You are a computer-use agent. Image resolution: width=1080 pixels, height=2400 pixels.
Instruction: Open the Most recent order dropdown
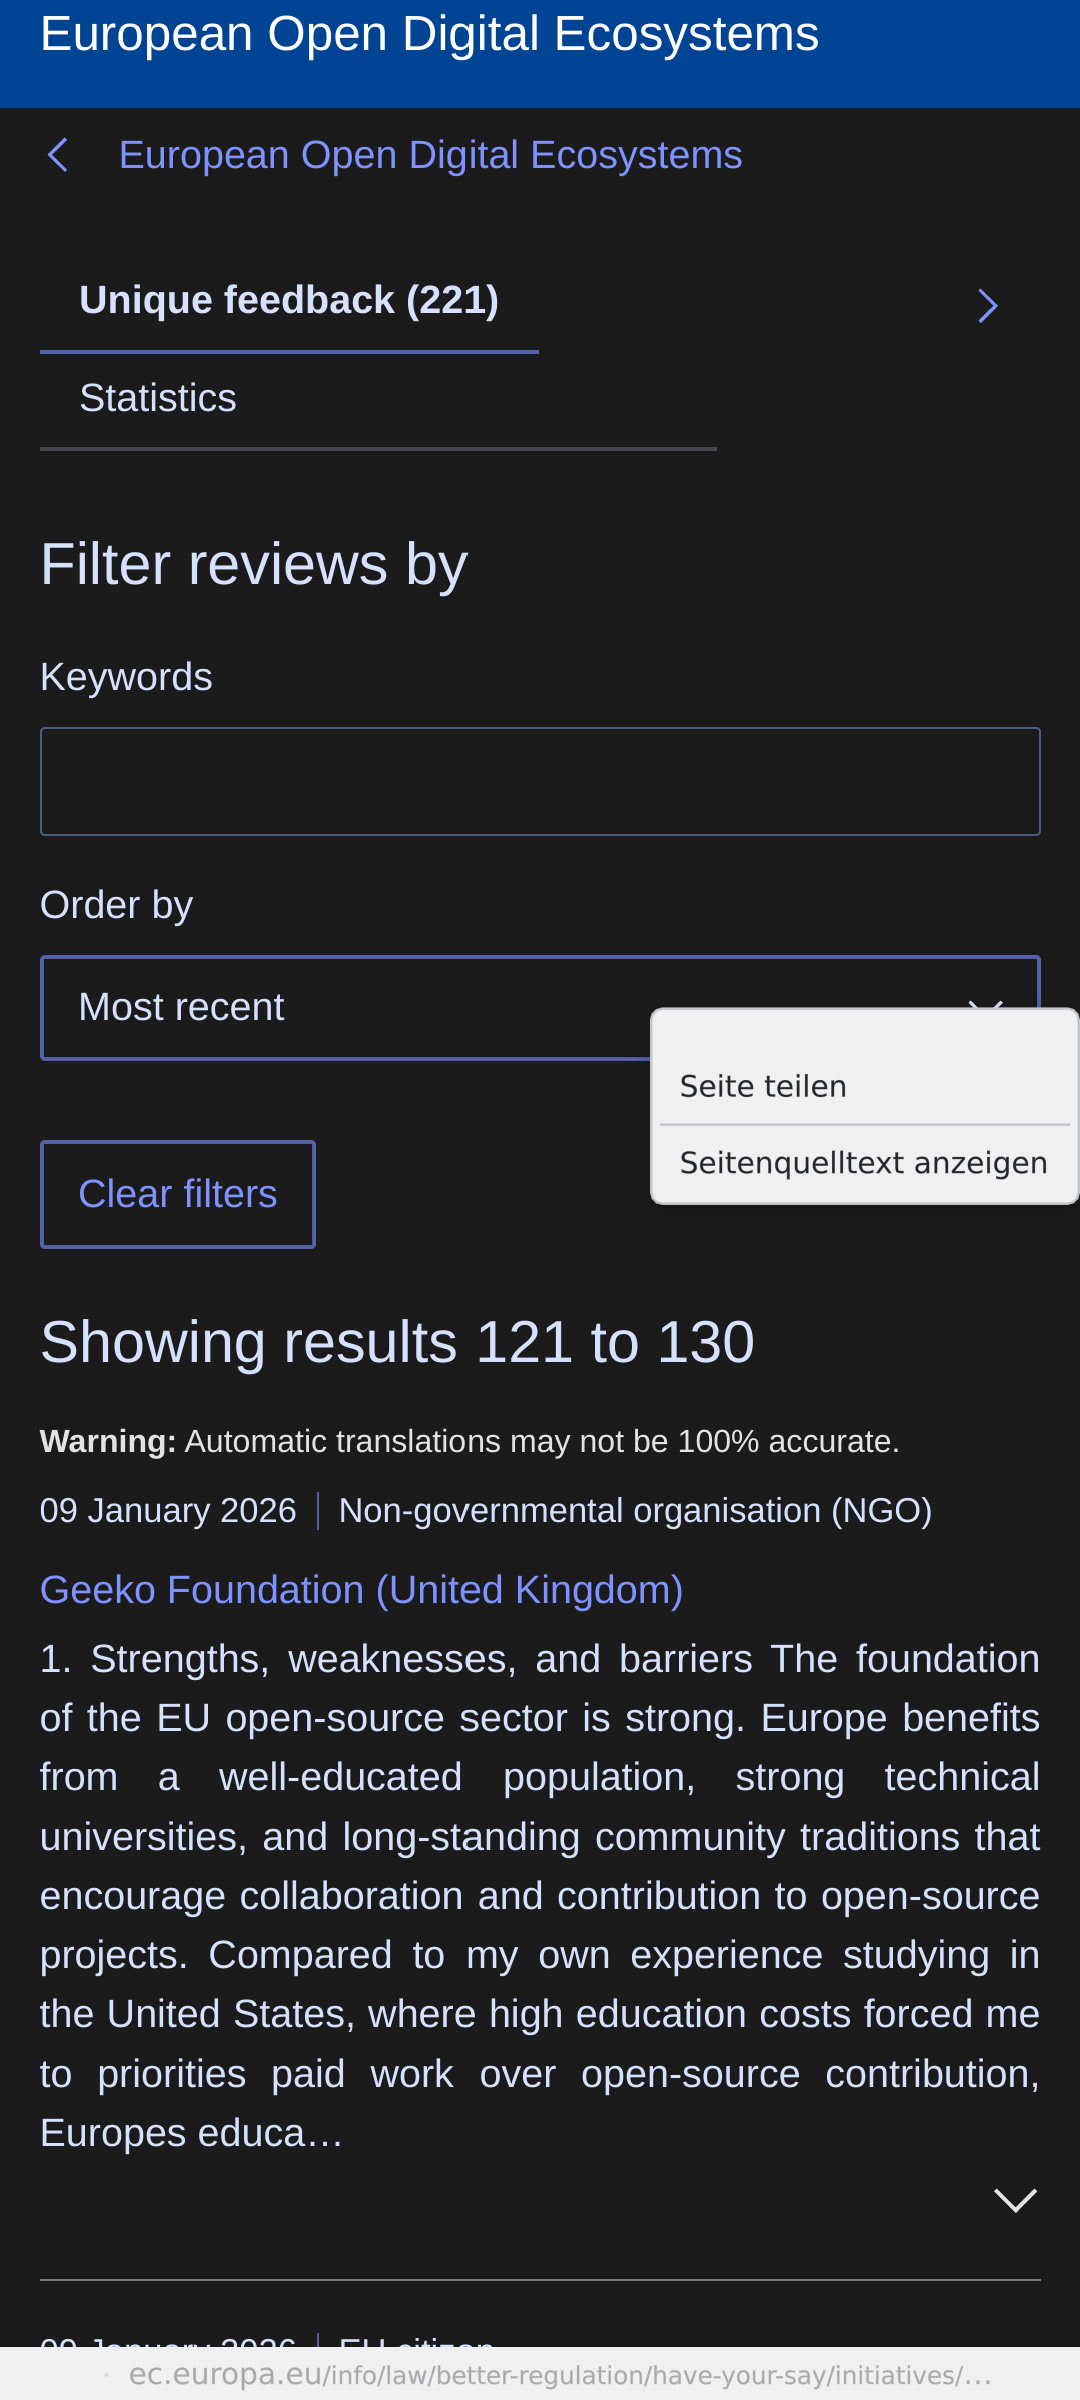[x=340, y=1007]
